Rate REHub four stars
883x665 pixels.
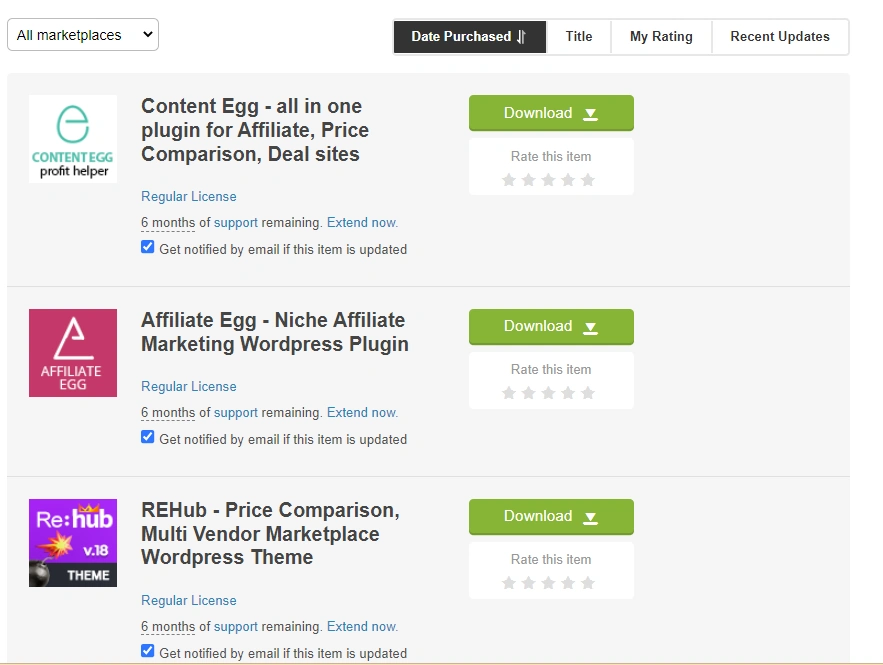(568, 583)
